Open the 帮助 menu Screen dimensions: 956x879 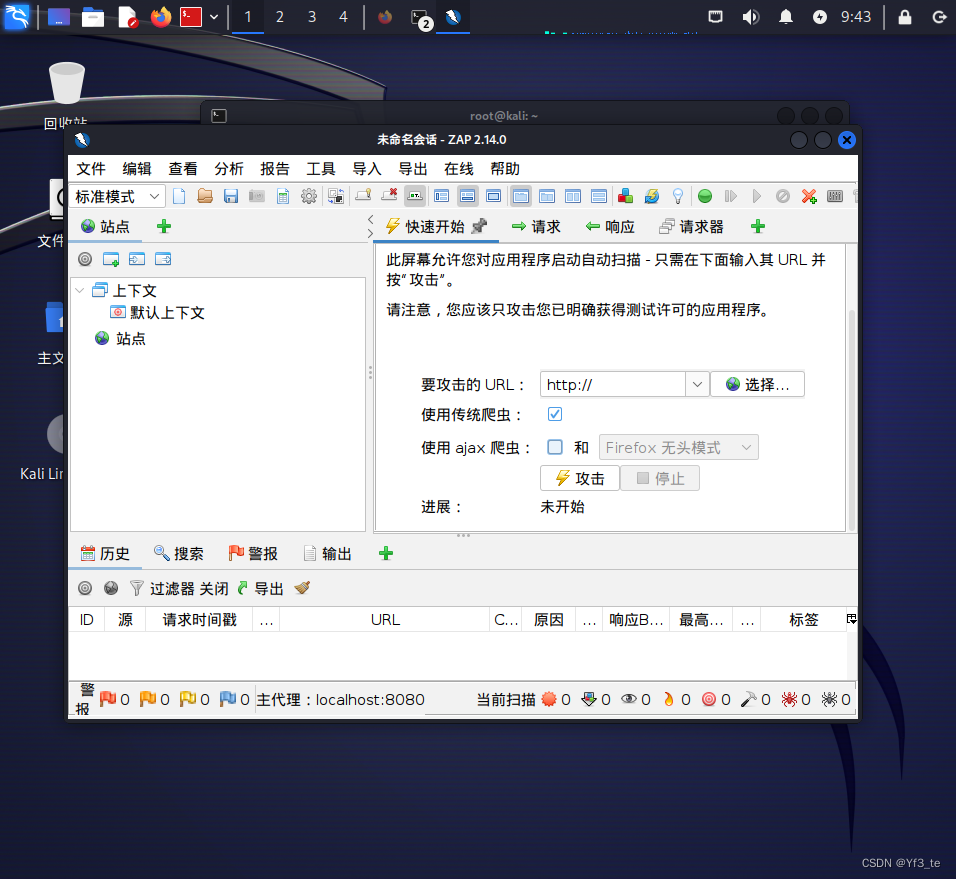tap(505, 169)
